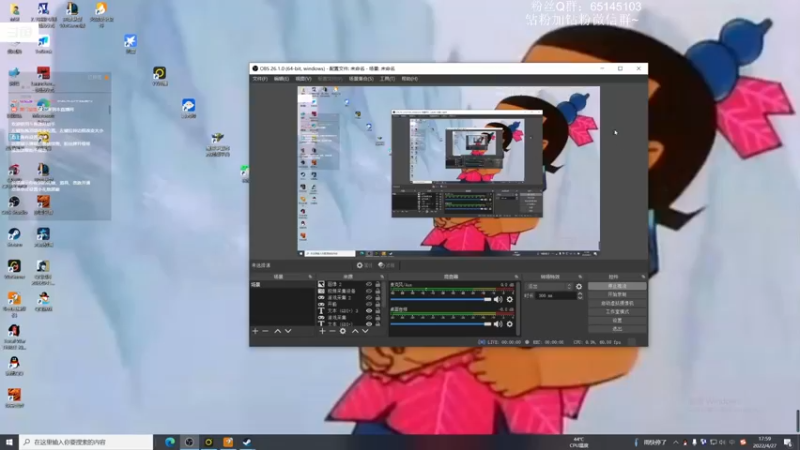
Task: Open 麦克风/Aux audio settings gear
Action: tap(510, 299)
